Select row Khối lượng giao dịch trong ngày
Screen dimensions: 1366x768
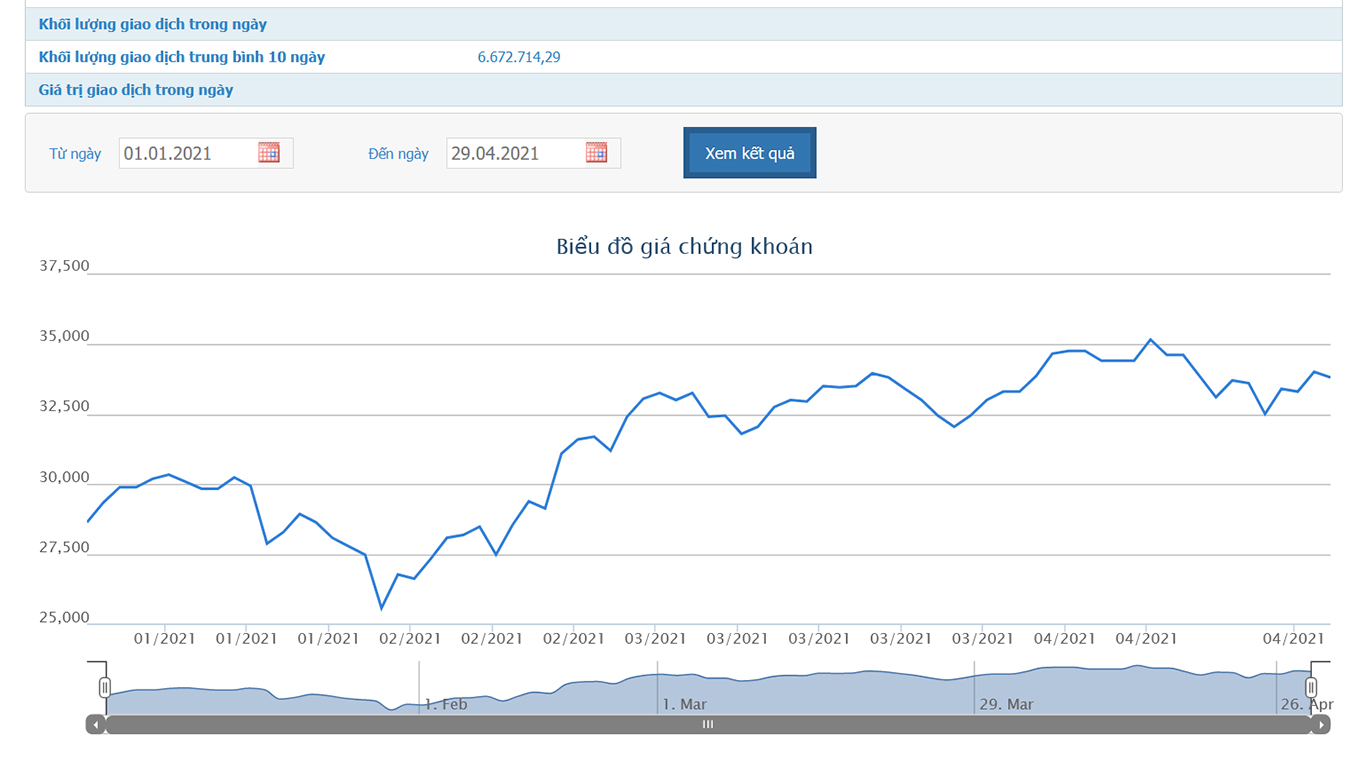click(x=153, y=24)
